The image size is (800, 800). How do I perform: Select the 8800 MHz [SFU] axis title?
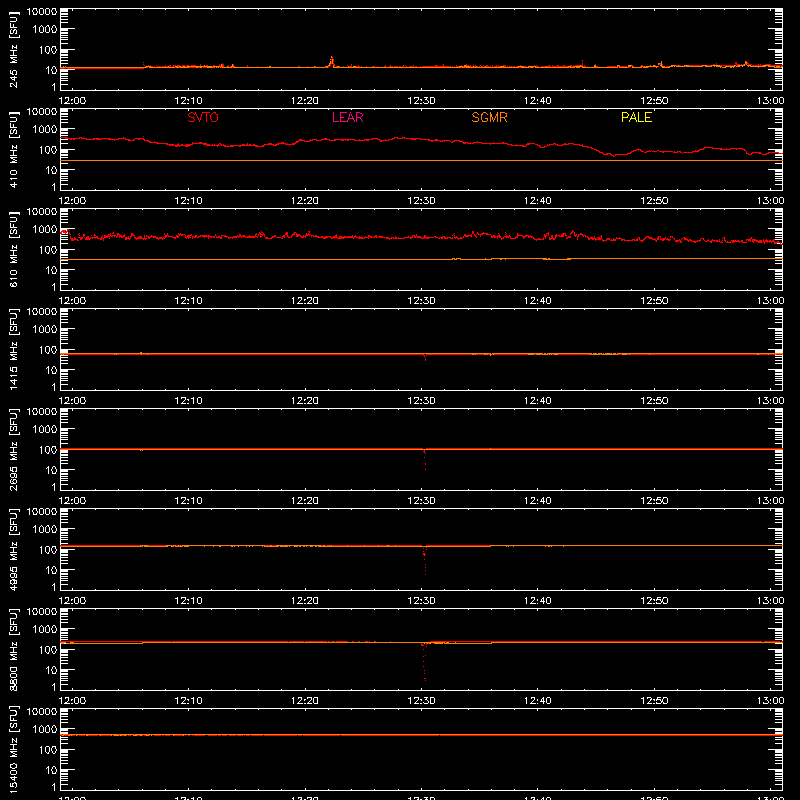tap(13, 649)
